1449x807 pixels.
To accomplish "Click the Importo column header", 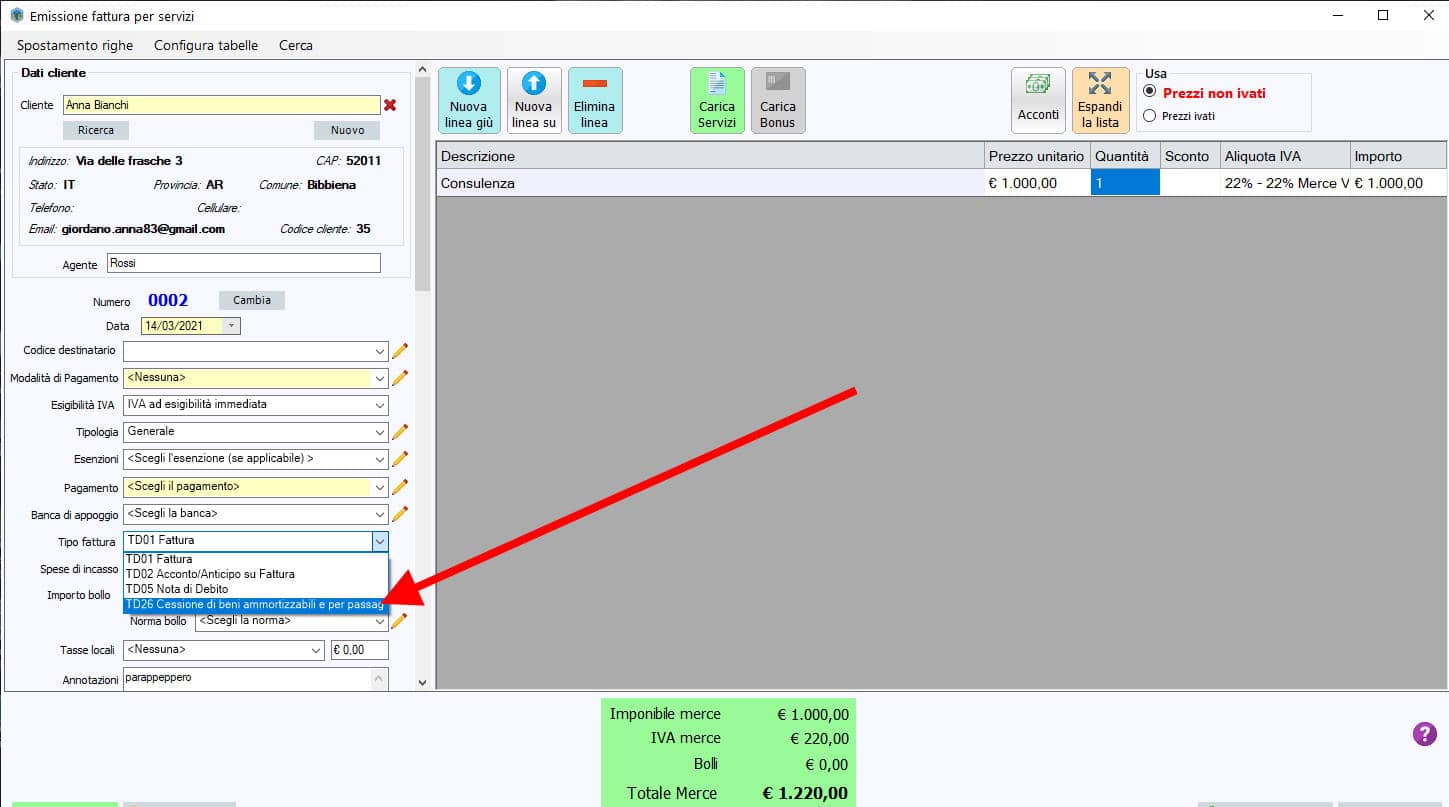I will click(x=1398, y=156).
